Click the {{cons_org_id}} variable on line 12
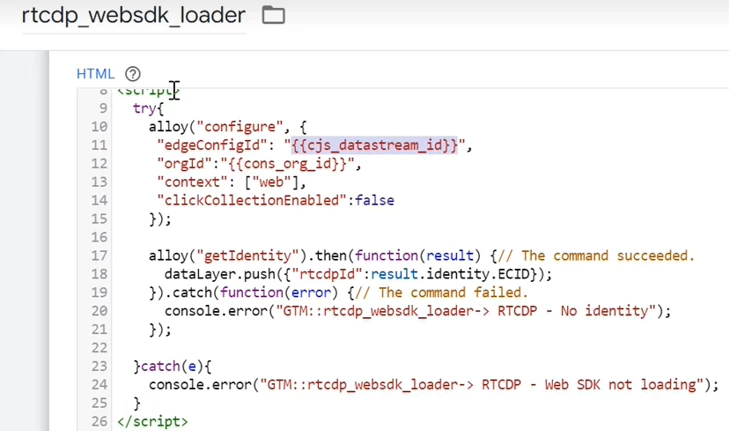The width and height of the screenshot is (729, 431). click(x=287, y=164)
